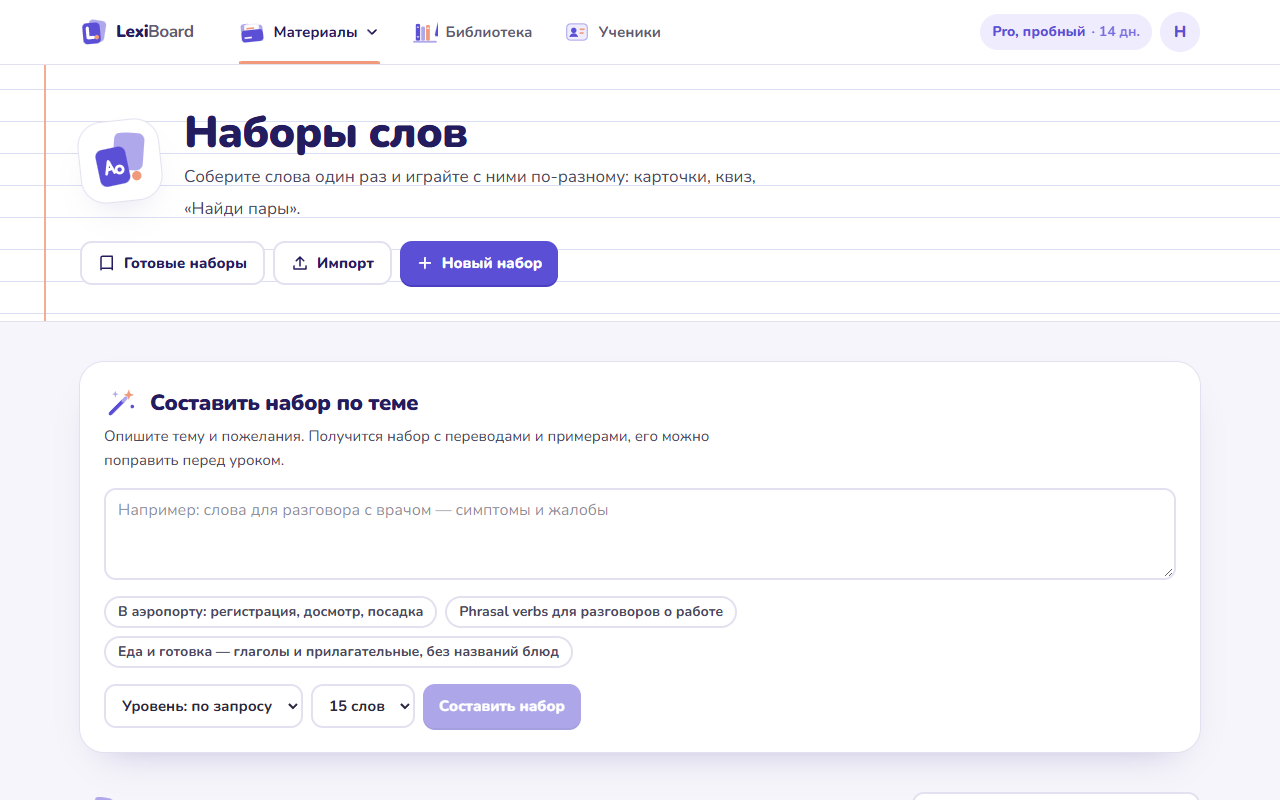Pick the В аэропорту suggestion chip

click(x=270, y=612)
